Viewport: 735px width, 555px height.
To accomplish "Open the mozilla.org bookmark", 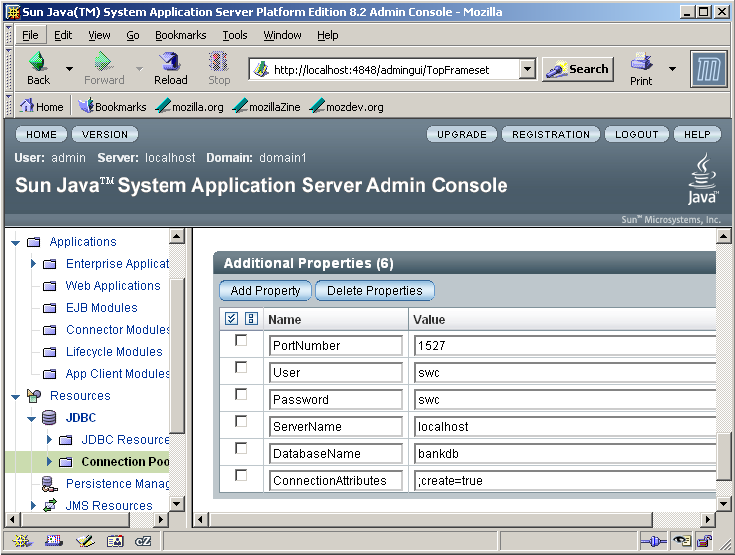I will 189,106.
